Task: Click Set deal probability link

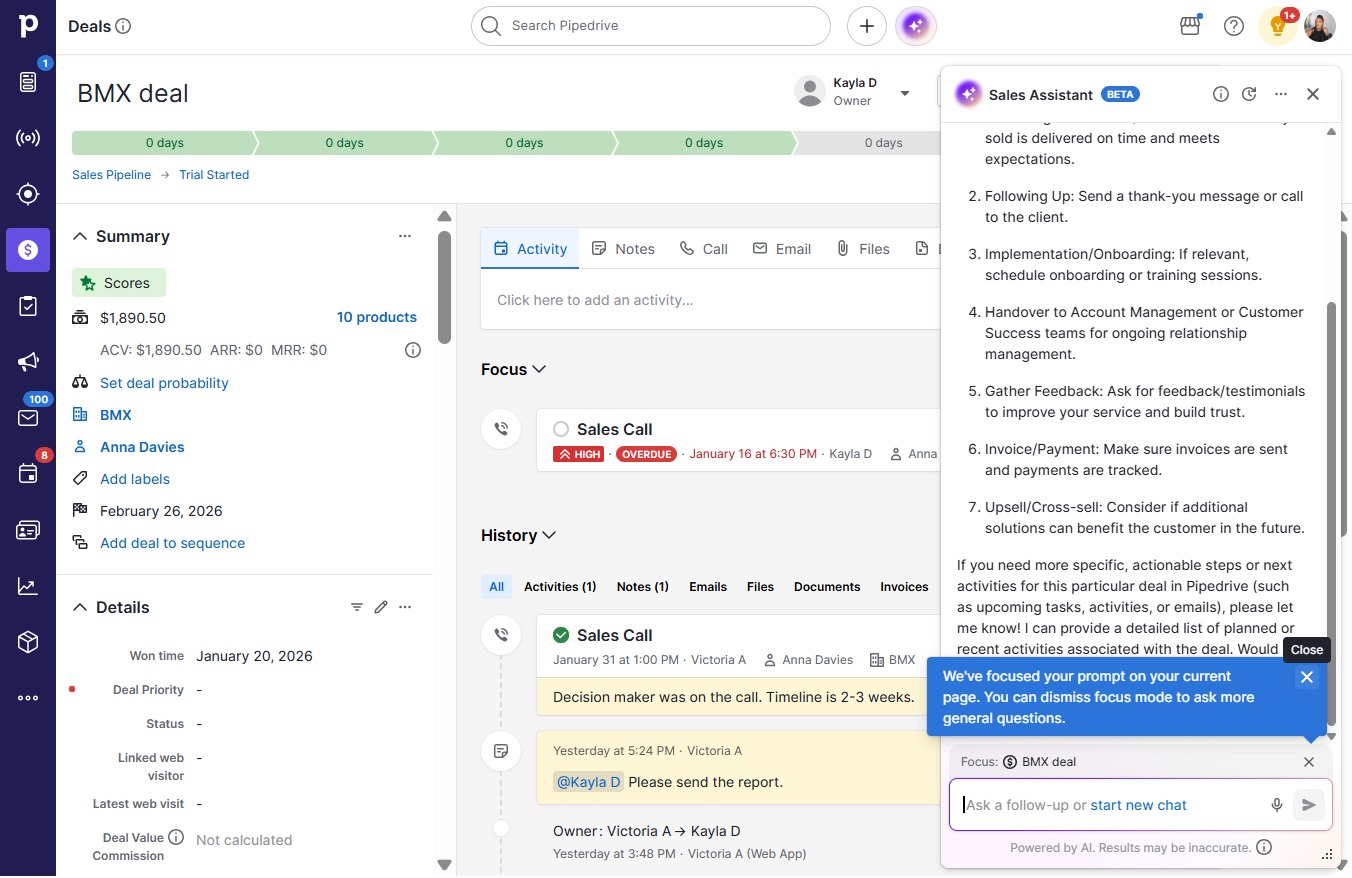Action: click(164, 383)
